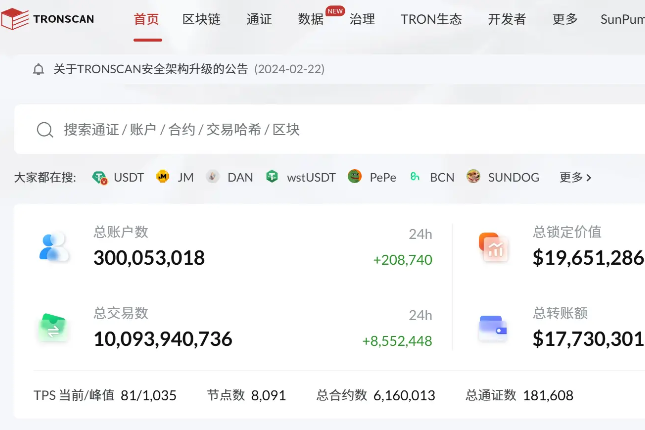The image size is (645, 430).
Task: Open the 更多 navigation menu
Action: (x=565, y=19)
